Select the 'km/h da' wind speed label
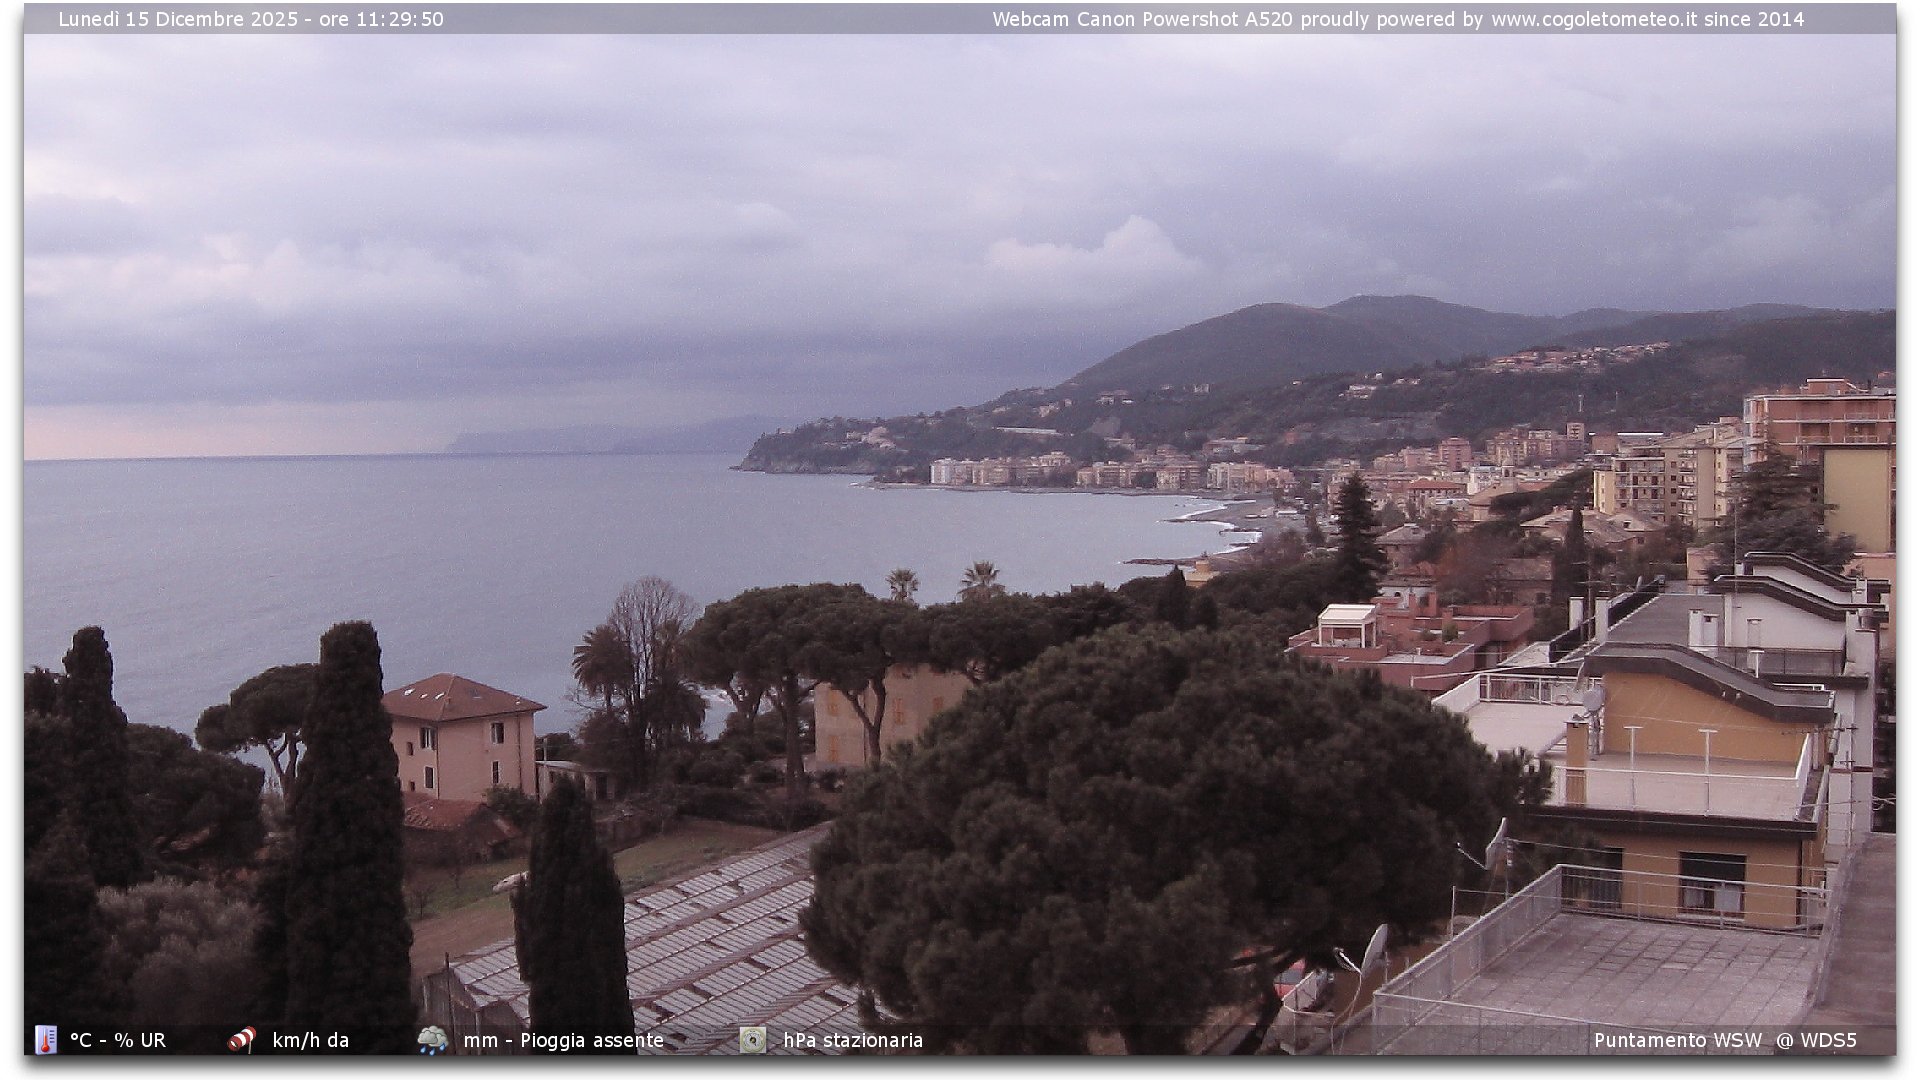1920x1080 pixels. pyautogui.click(x=310, y=1040)
